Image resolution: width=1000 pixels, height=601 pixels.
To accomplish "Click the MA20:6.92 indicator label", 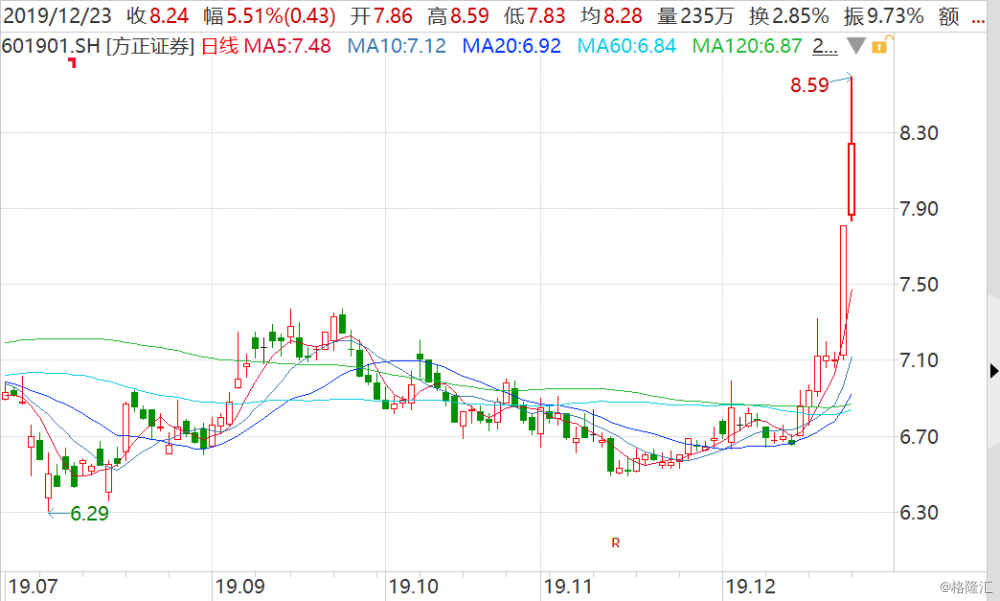I will (511, 46).
